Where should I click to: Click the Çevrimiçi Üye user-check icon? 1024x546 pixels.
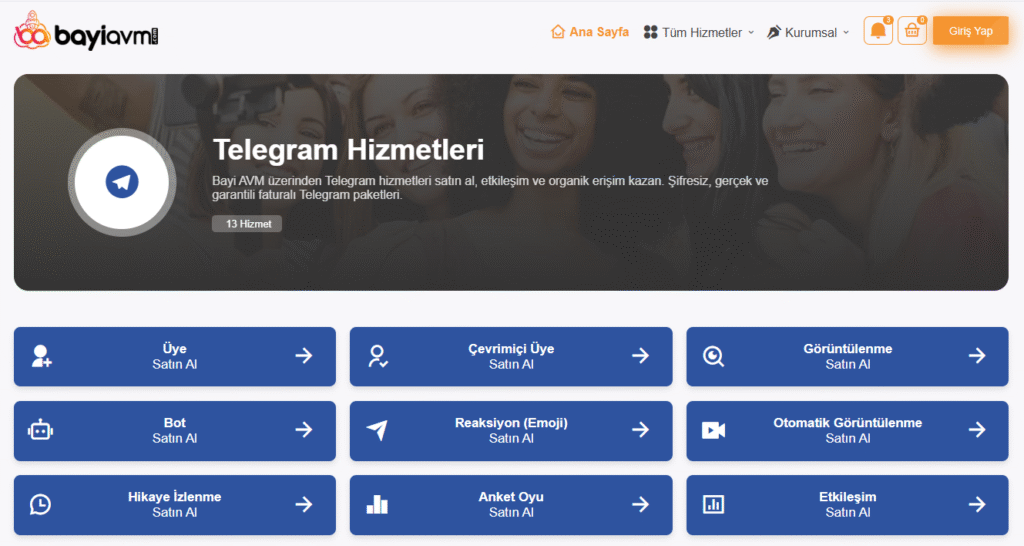point(377,356)
